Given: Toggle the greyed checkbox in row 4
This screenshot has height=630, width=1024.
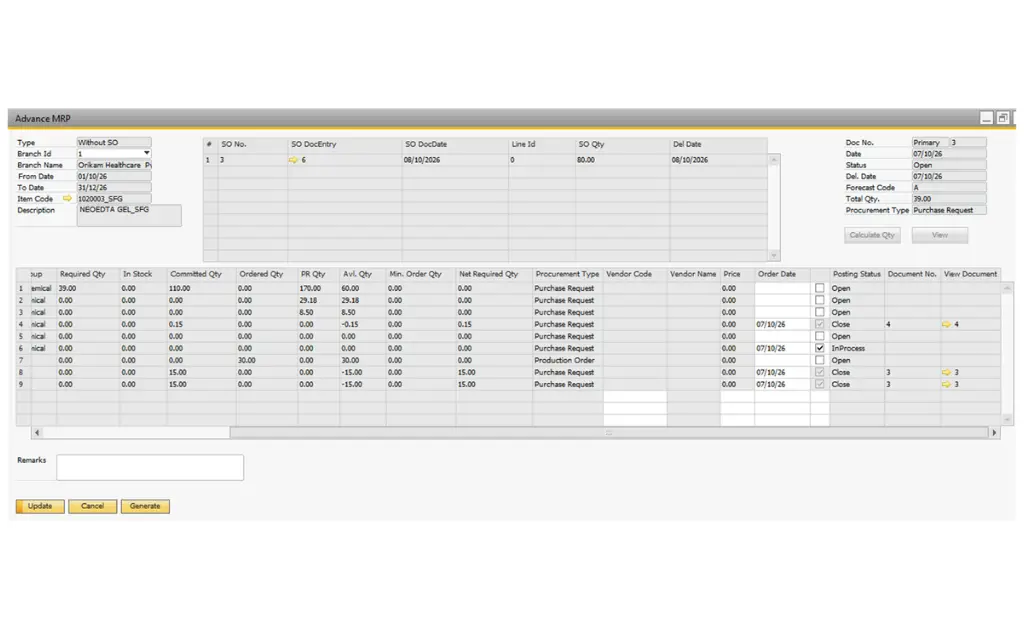Looking at the screenshot, I should (x=820, y=324).
